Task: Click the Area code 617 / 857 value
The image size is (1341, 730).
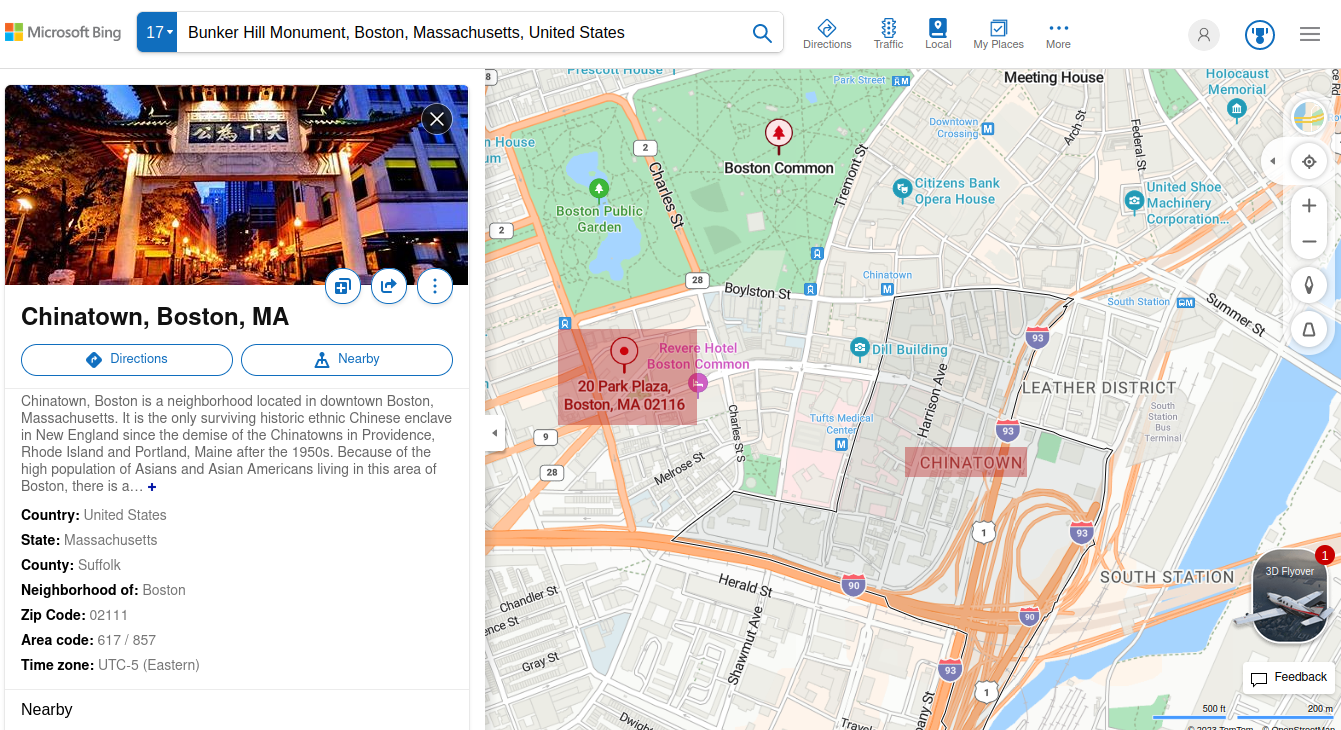Action: point(127,640)
